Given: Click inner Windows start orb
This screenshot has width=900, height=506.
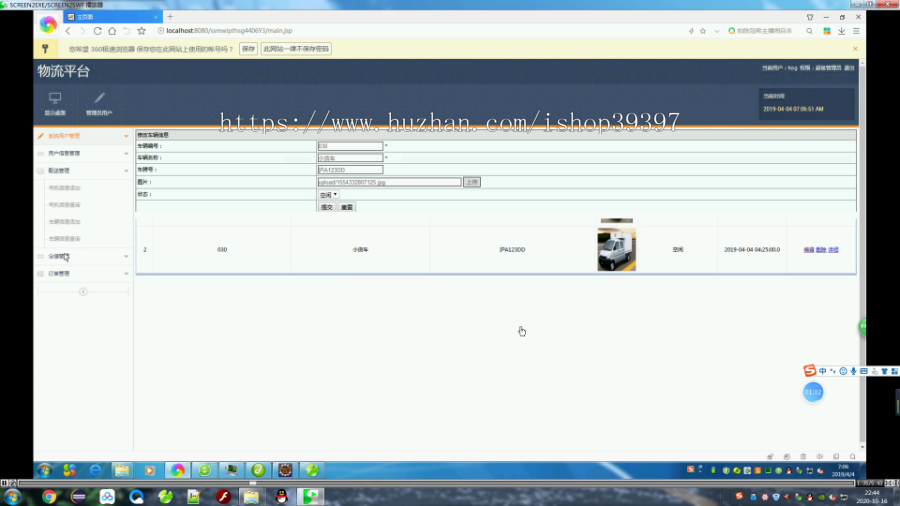Looking at the screenshot, I should [44, 470].
